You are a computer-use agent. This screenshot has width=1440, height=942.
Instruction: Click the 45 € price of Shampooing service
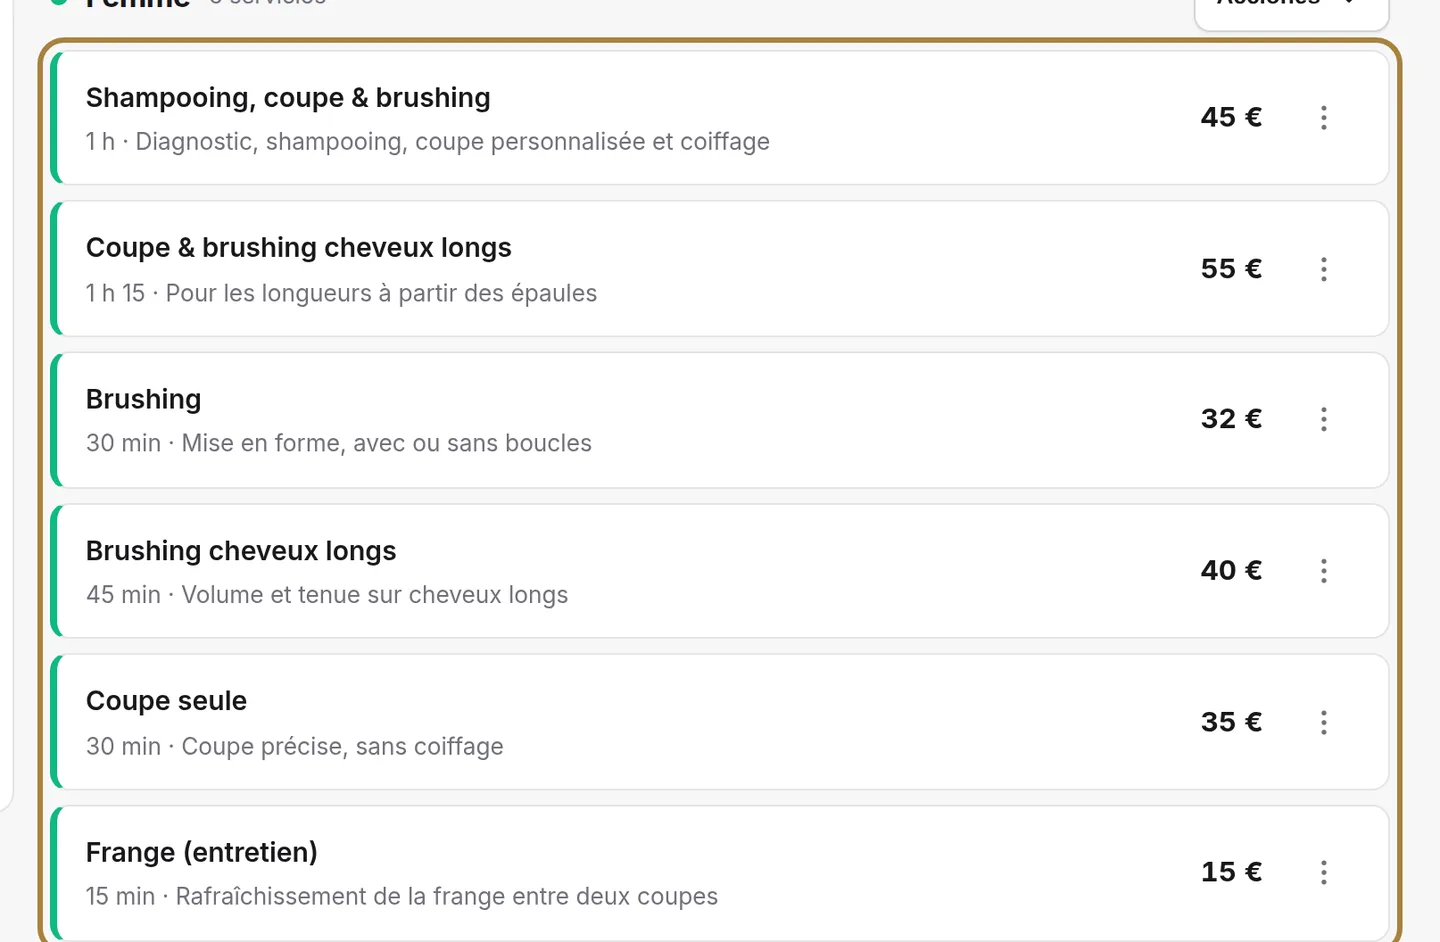click(1231, 117)
